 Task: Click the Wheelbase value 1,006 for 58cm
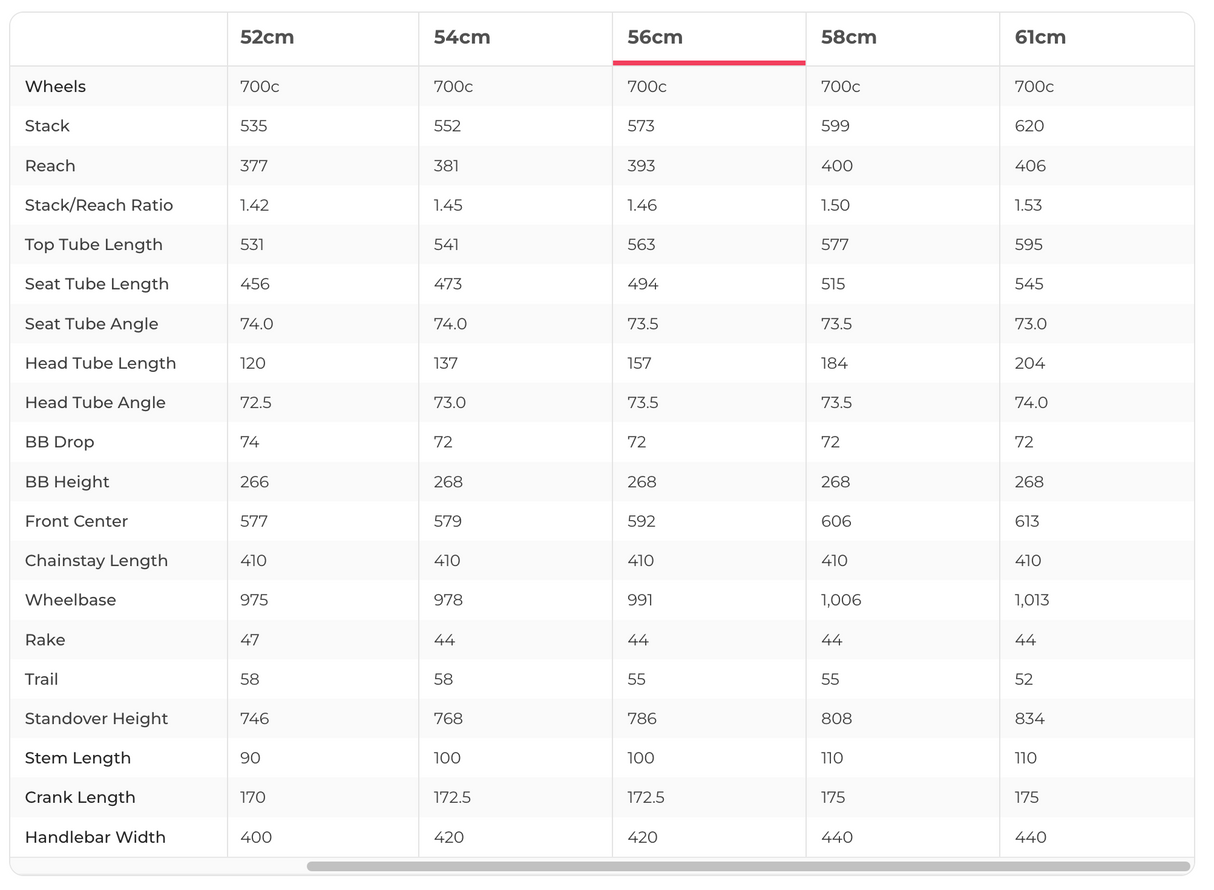(x=841, y=600)
